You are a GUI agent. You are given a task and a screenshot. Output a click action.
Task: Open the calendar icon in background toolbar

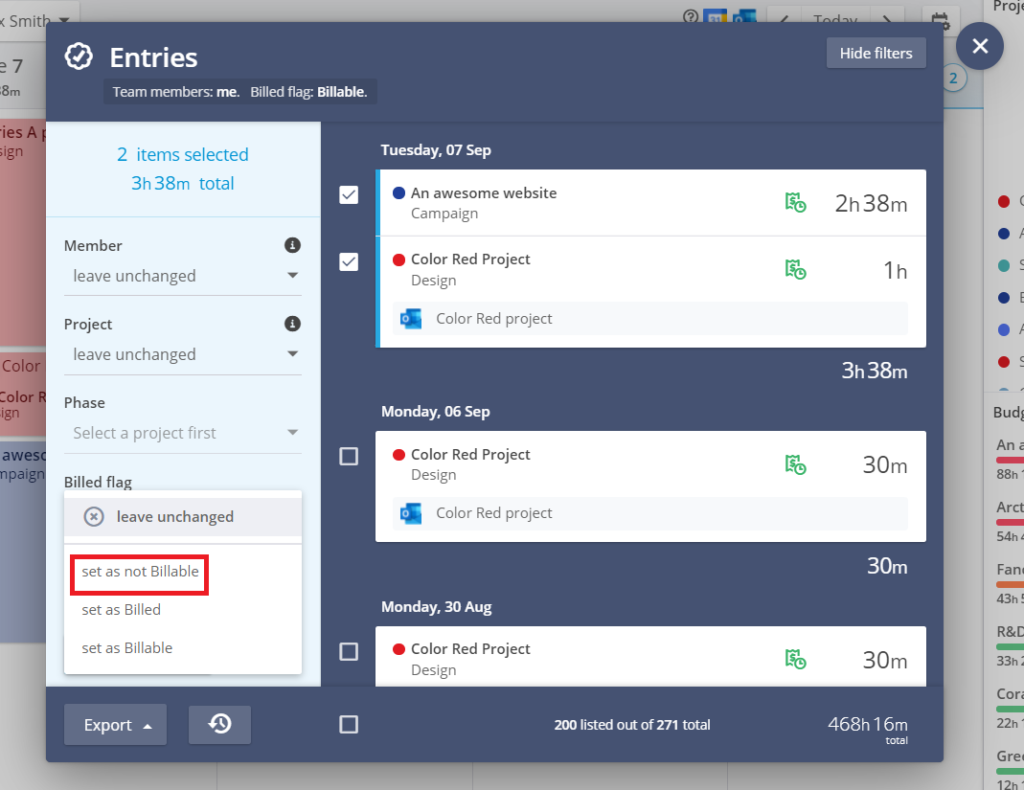(940, 20)
